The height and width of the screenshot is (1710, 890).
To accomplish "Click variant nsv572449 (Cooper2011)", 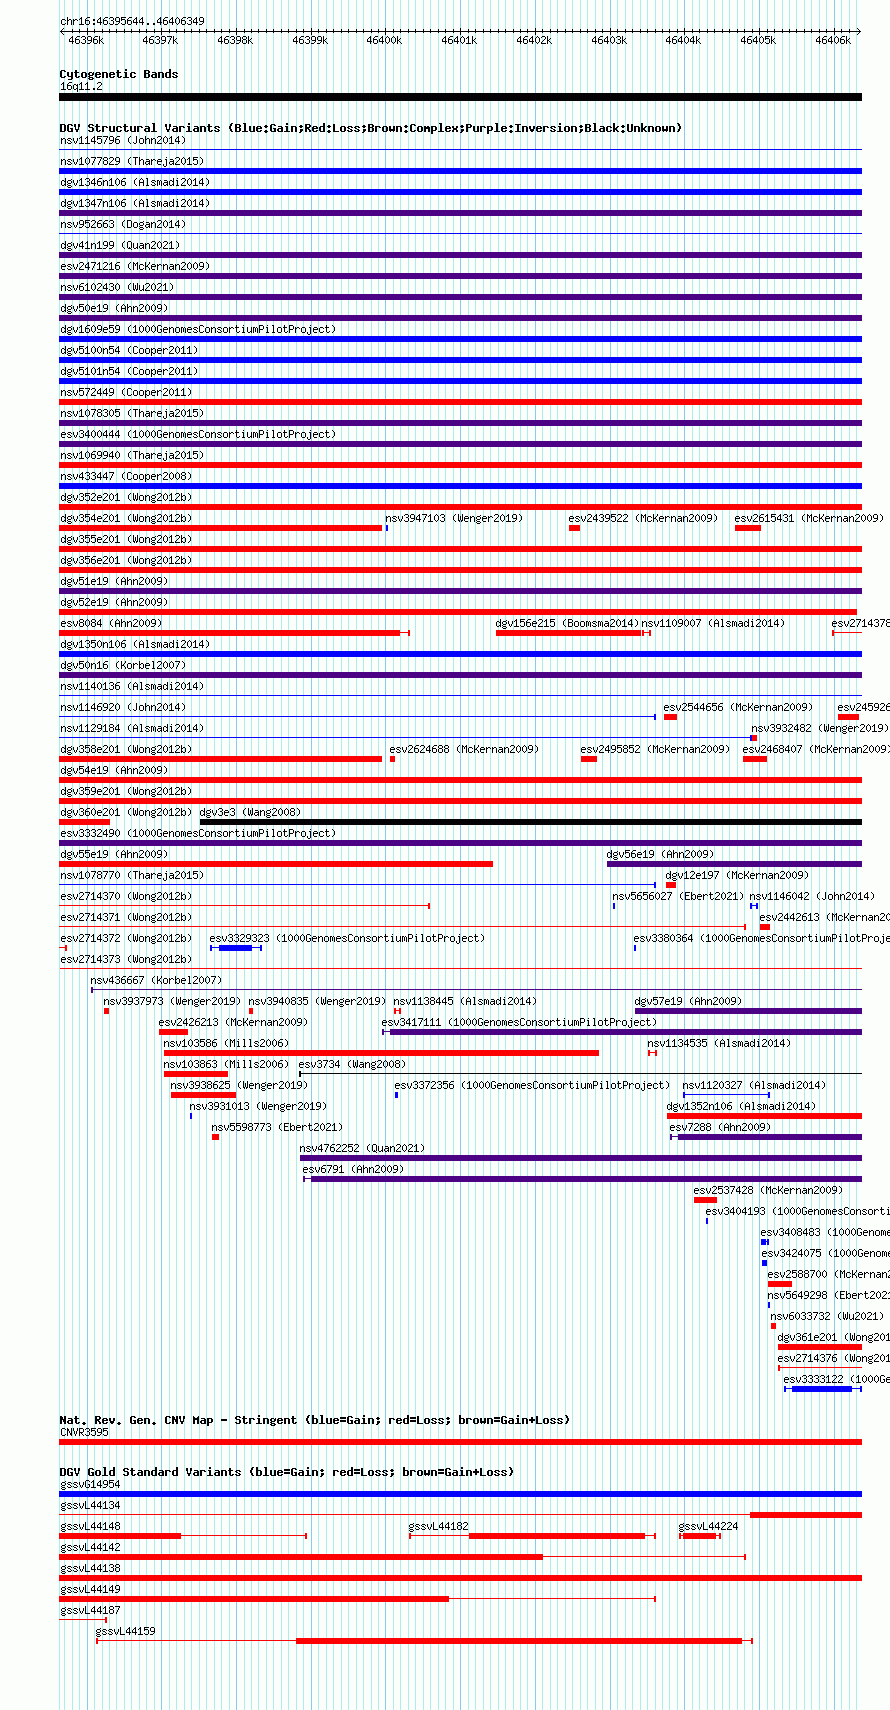I will [x=126, y=392].
